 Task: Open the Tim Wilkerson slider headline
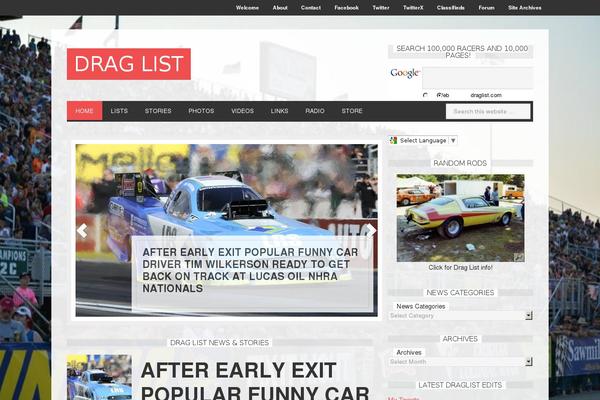(x=250, y=270)
